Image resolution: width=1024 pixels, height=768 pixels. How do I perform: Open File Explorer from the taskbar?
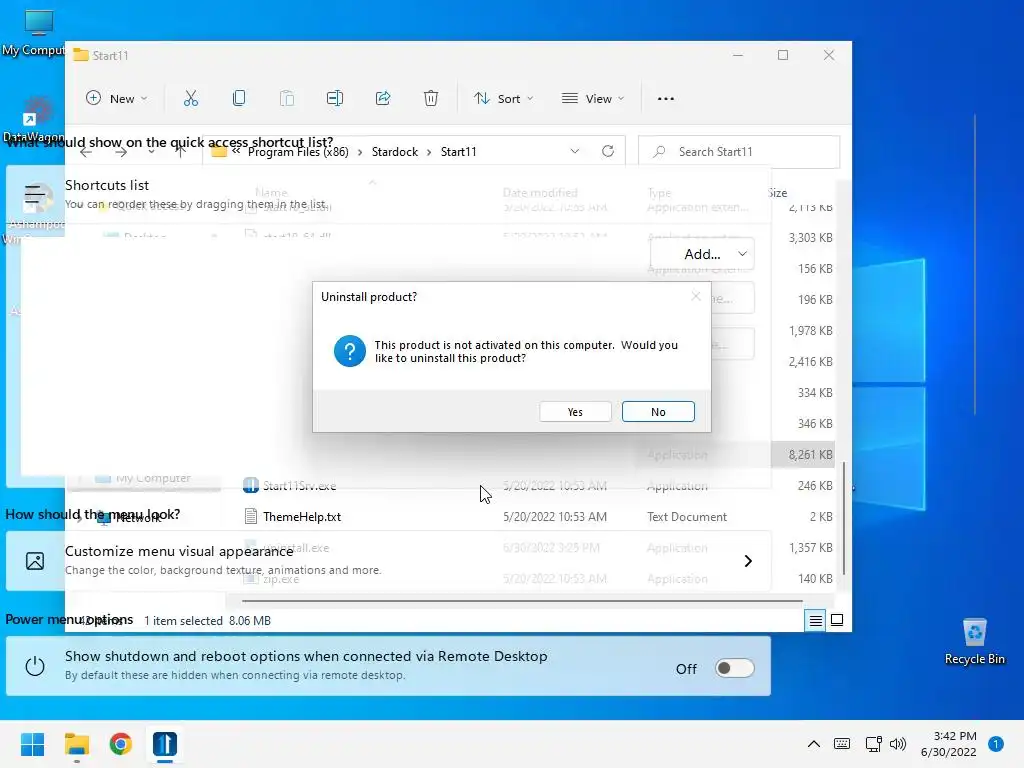point(76,744)
